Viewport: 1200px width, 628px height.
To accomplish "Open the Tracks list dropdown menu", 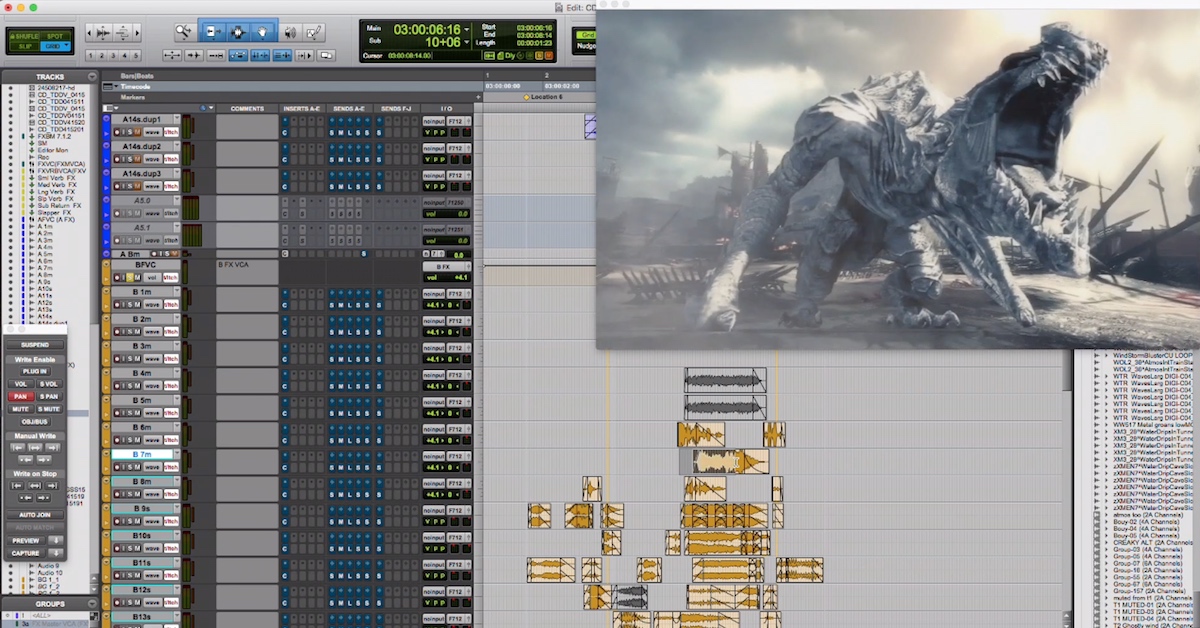I will (92, 77).
